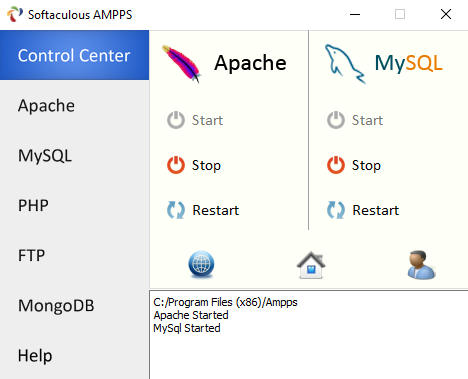Go to the FTP sidebar section

(x=74, y=255)
